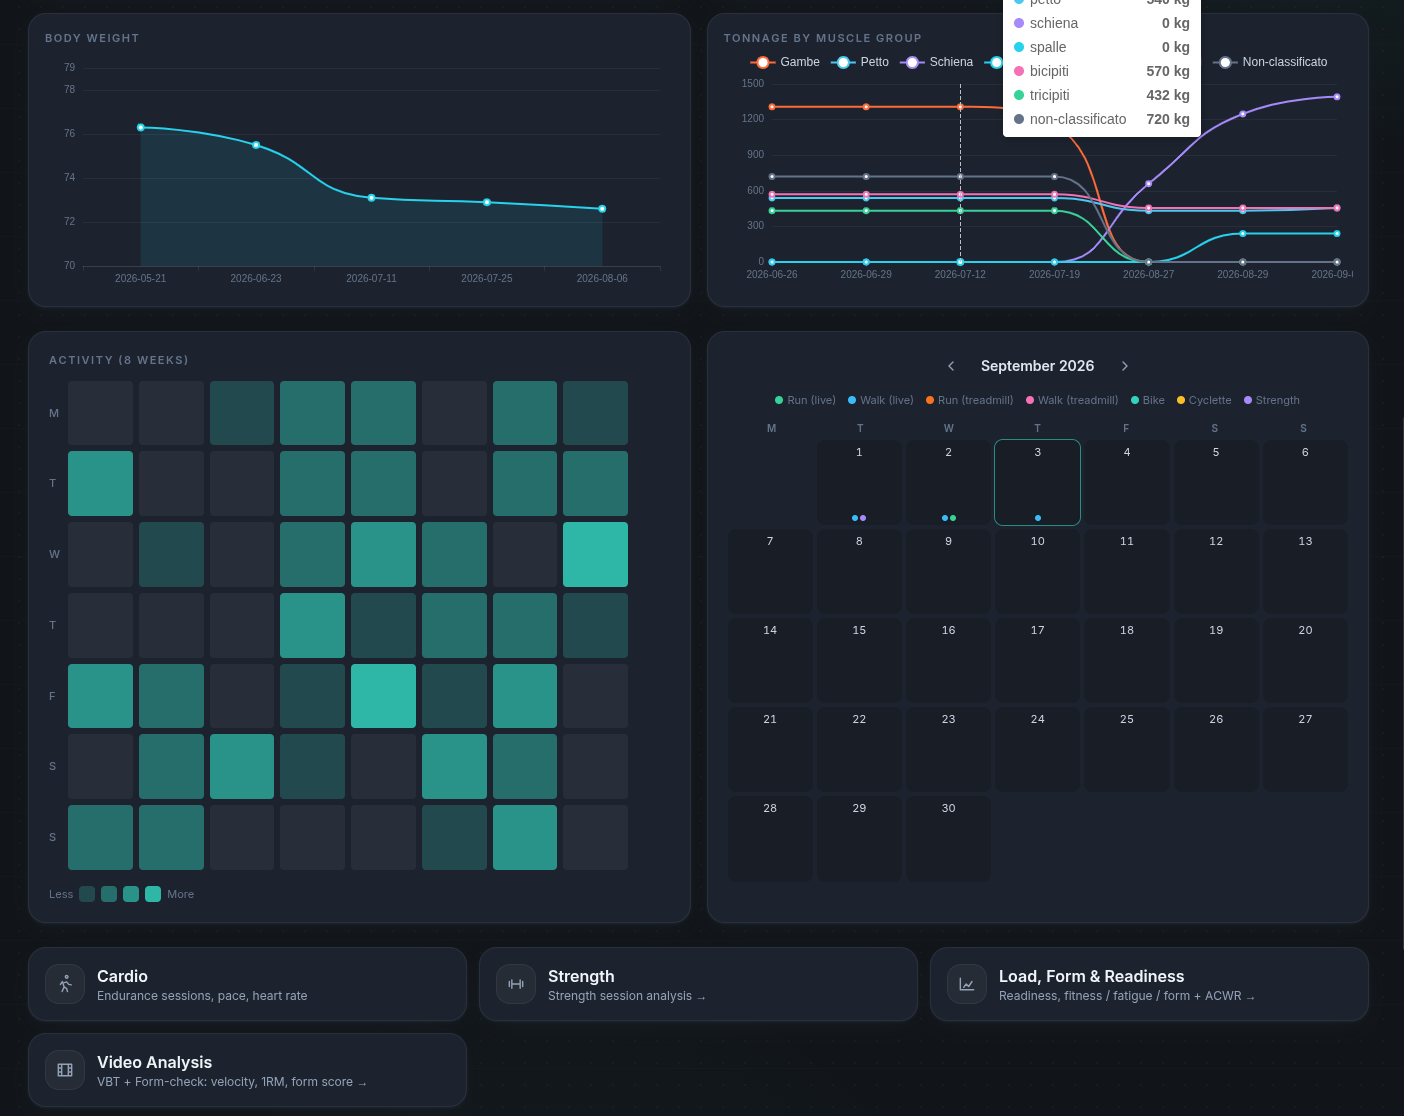
Task: Select September 4 in the calendar
Action: click(1127, 482)
